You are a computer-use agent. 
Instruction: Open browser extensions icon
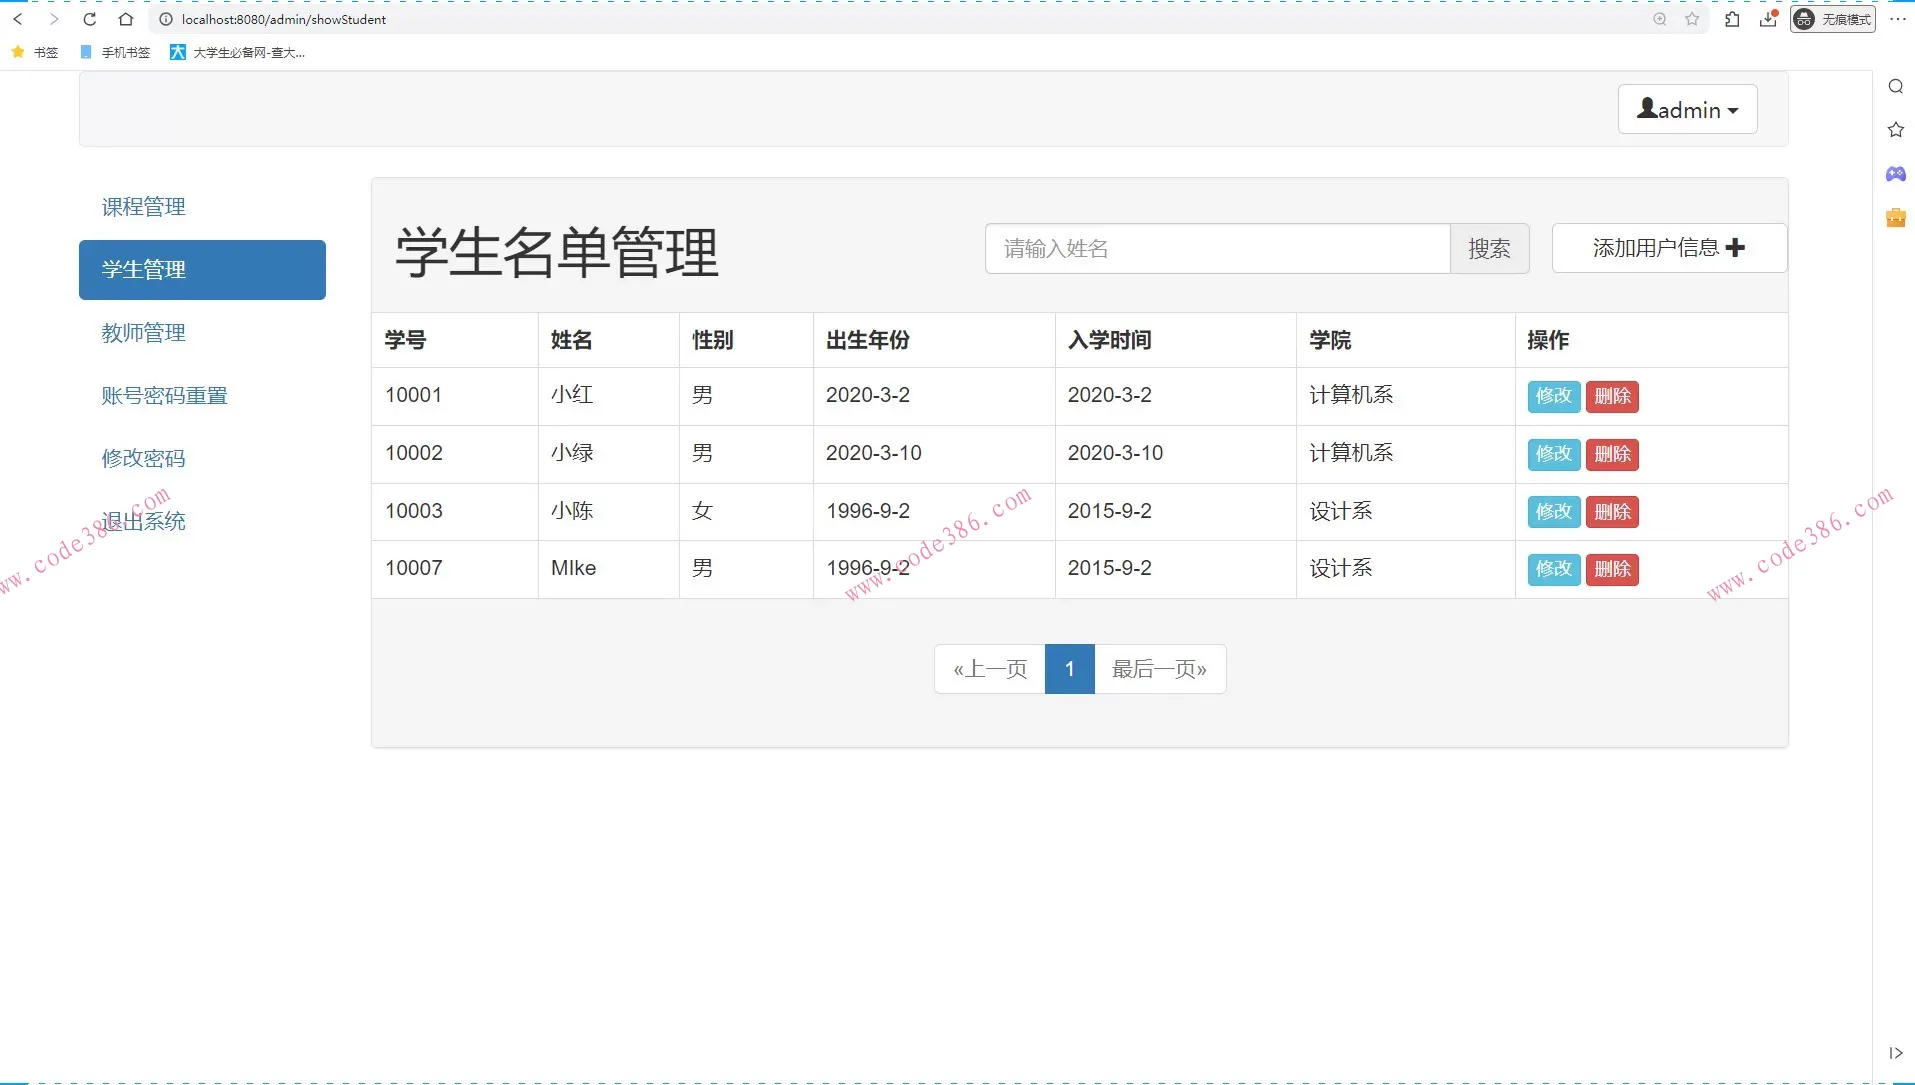click(x=1731, y=19)
